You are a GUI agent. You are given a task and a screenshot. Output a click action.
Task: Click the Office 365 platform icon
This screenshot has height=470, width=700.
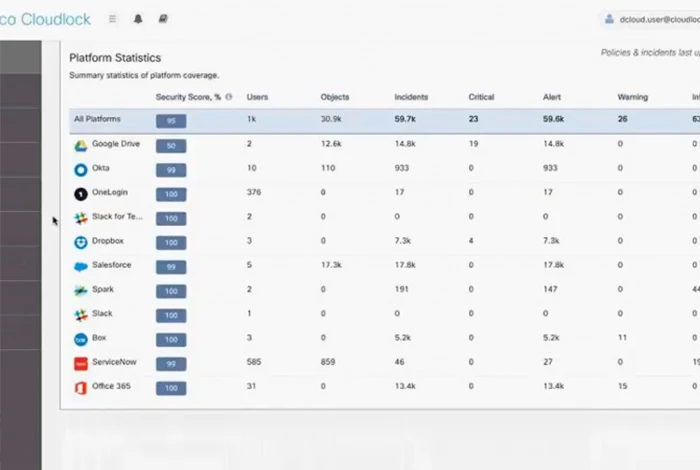(81, 388)
